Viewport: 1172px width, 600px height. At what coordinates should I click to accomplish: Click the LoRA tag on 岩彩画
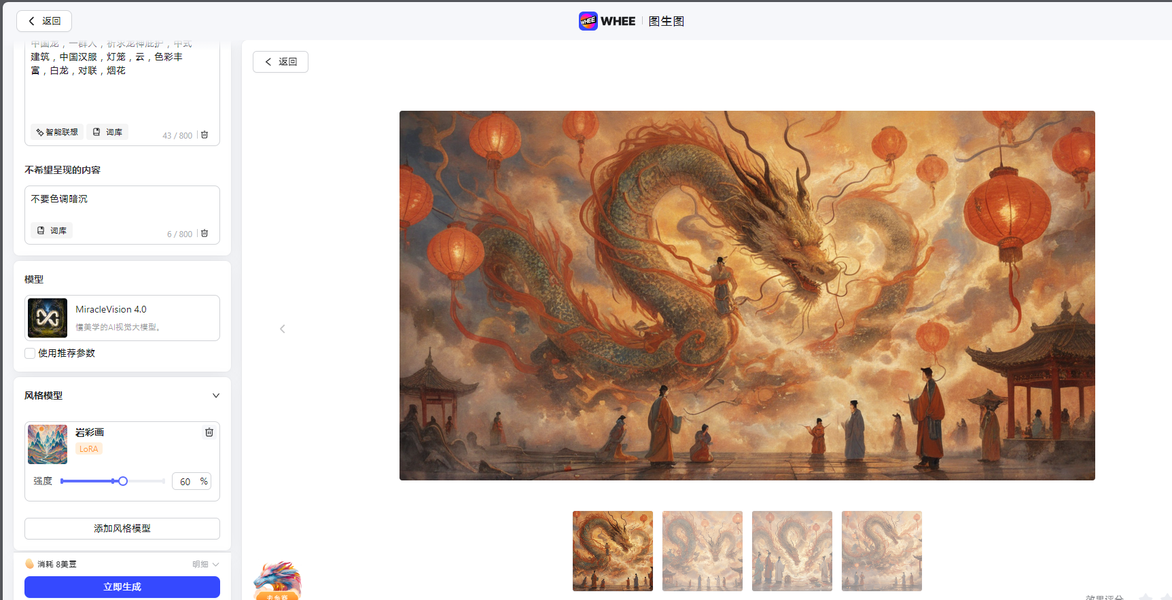[x=89, y=448]
